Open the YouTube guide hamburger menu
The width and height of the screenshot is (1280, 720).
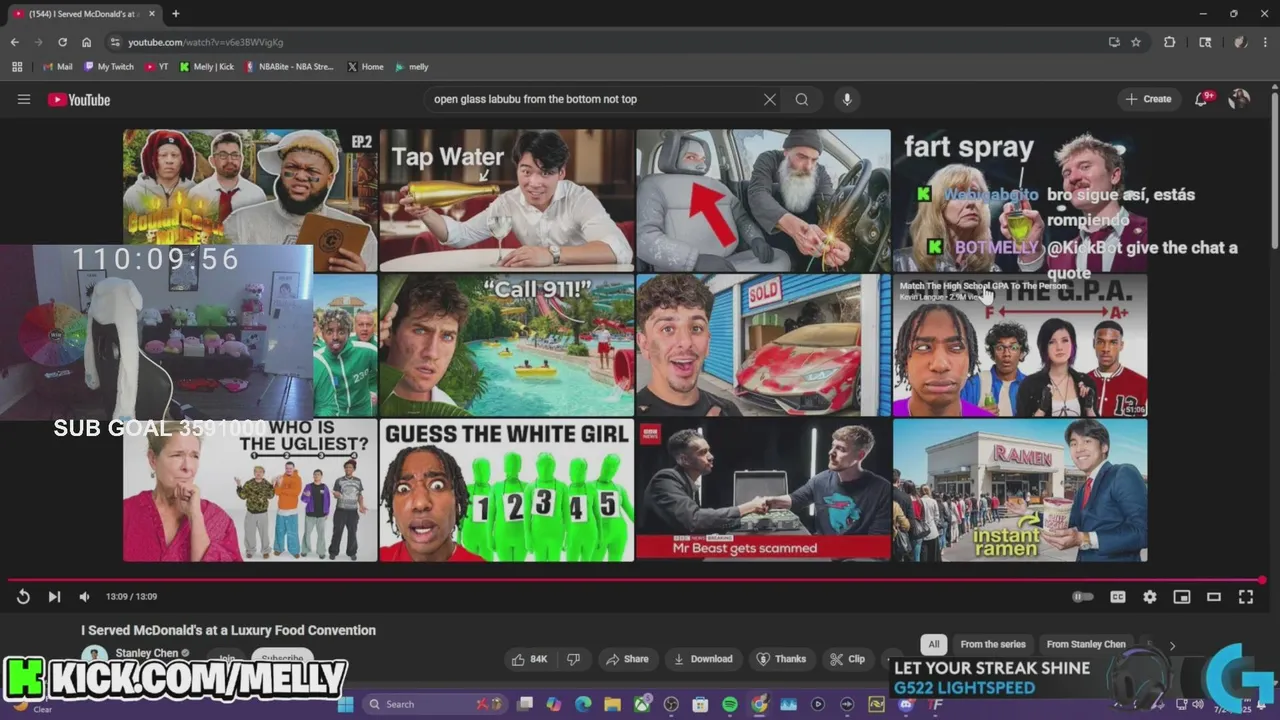coord(24,99)
